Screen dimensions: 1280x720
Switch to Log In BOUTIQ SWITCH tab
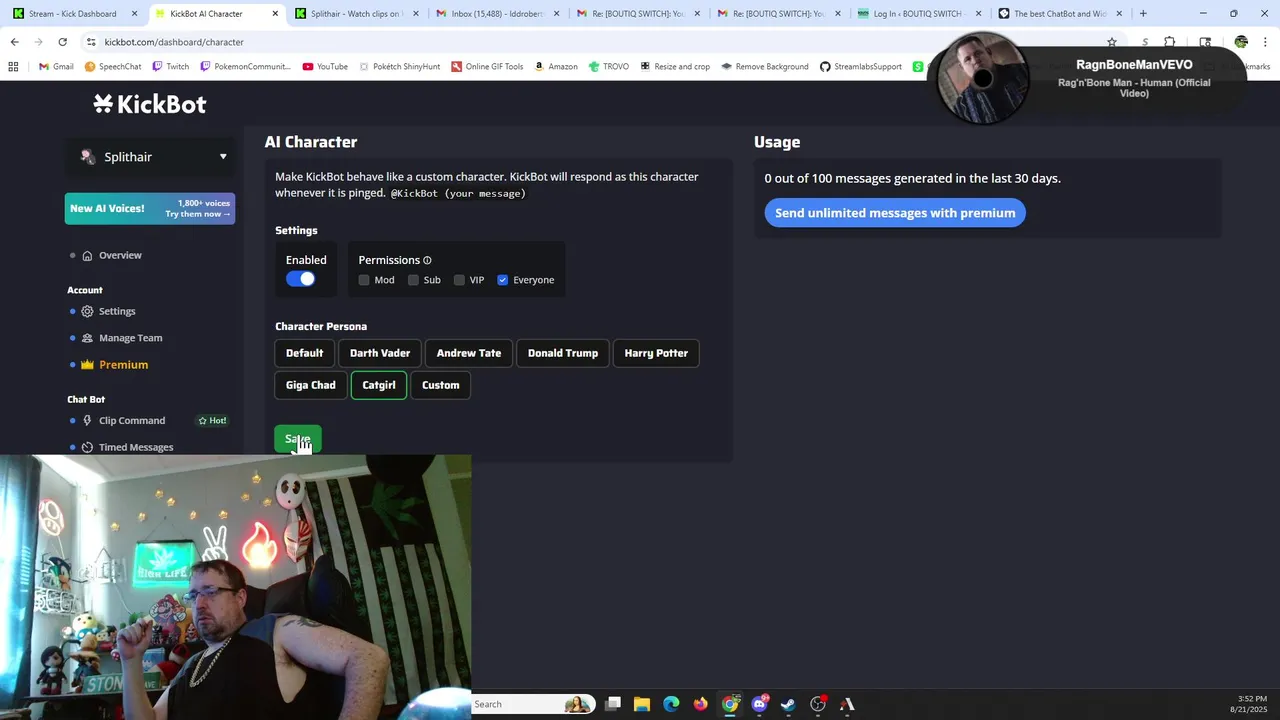click(918, 14)
